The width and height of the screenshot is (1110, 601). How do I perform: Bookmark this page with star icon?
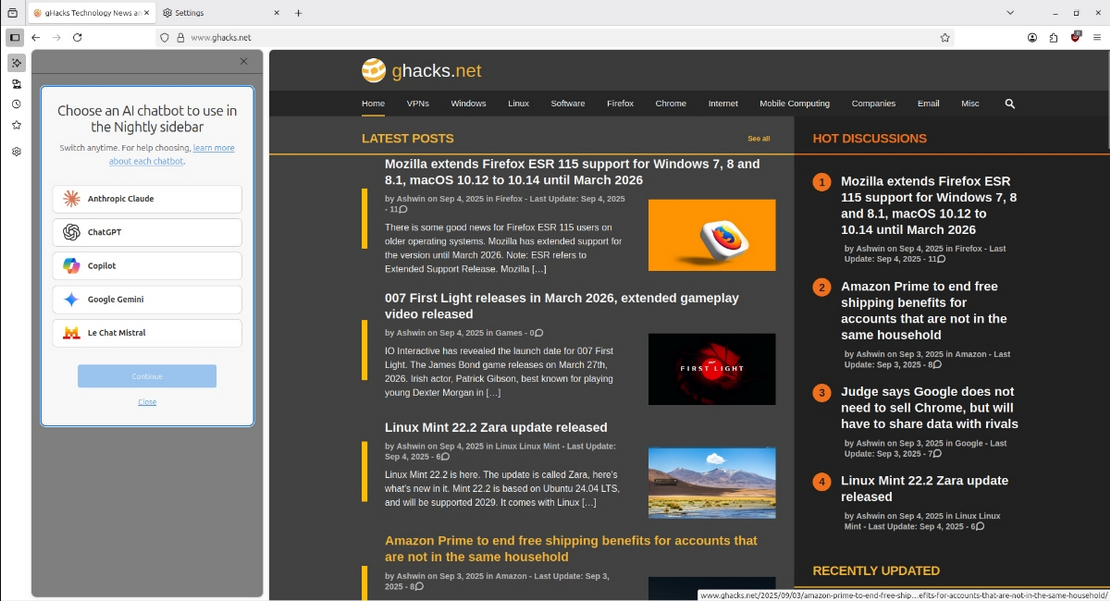tap(944, 38)
